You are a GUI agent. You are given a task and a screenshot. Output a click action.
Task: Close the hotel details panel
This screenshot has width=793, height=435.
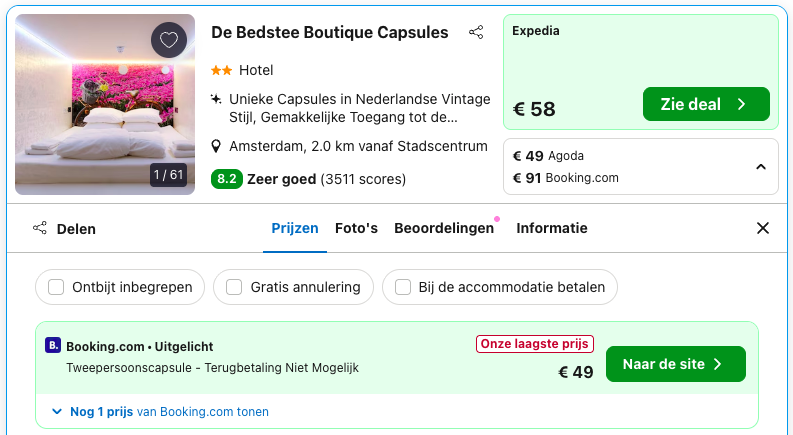[x=763, y=228]
